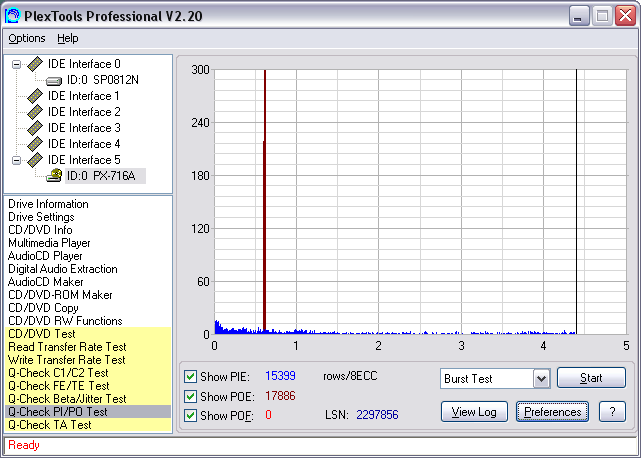Image resolution: width=641 pixels, height=458 pixels.
Task: Open the Burst Test dropdown arrow
Action: [x=541, y=379]
